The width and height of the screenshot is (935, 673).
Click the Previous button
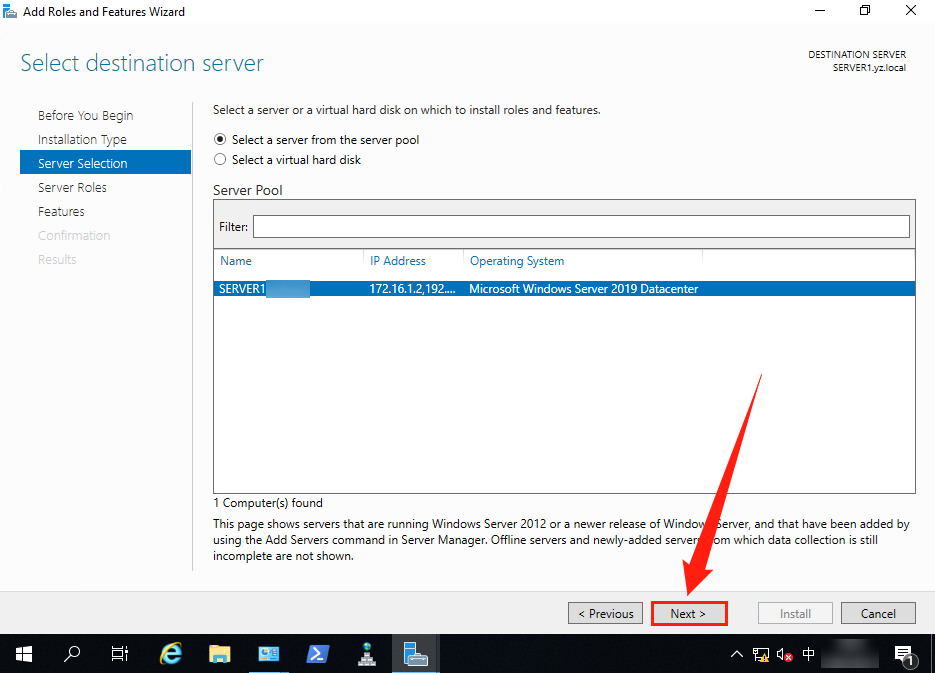(x=605, y=613)
